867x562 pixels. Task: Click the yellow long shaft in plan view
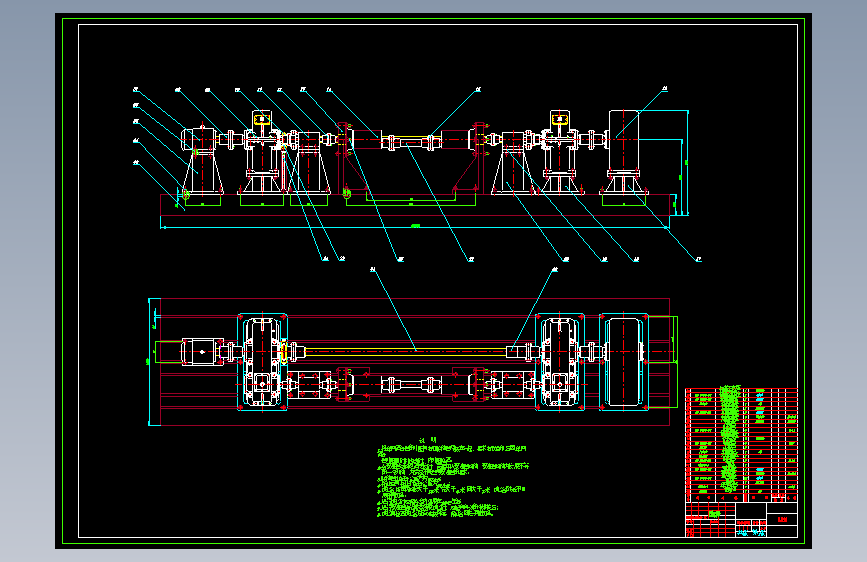(x=406, y=351)
